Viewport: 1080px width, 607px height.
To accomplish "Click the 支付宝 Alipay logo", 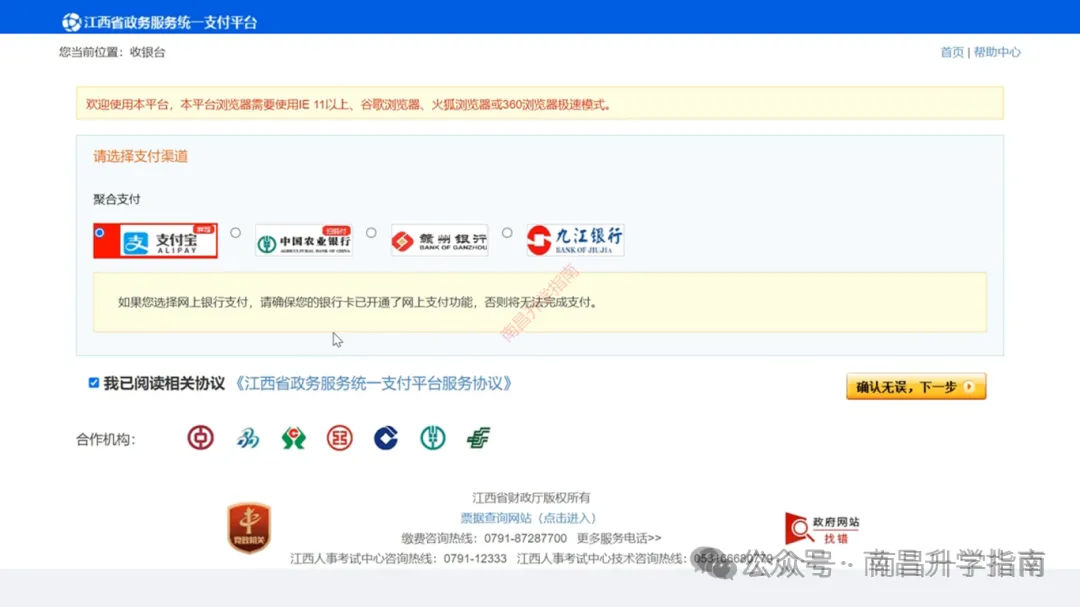I will click(x=168, y=241).
